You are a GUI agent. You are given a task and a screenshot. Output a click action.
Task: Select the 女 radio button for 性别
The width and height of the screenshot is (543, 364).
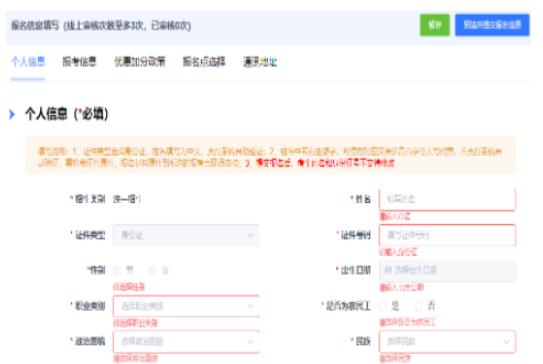point(153,270)
